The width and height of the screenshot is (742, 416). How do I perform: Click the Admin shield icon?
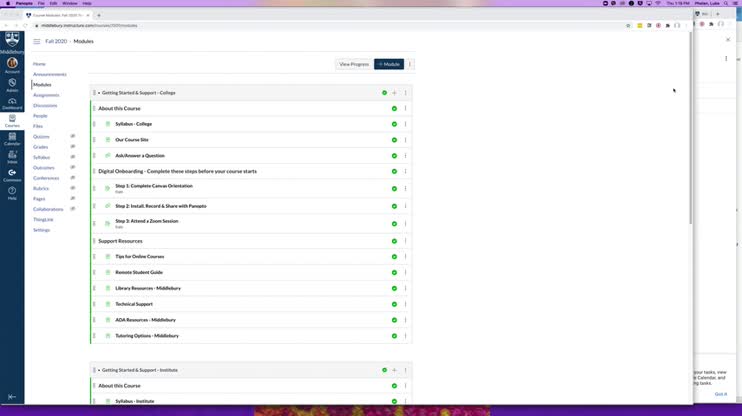click(12, 85)
